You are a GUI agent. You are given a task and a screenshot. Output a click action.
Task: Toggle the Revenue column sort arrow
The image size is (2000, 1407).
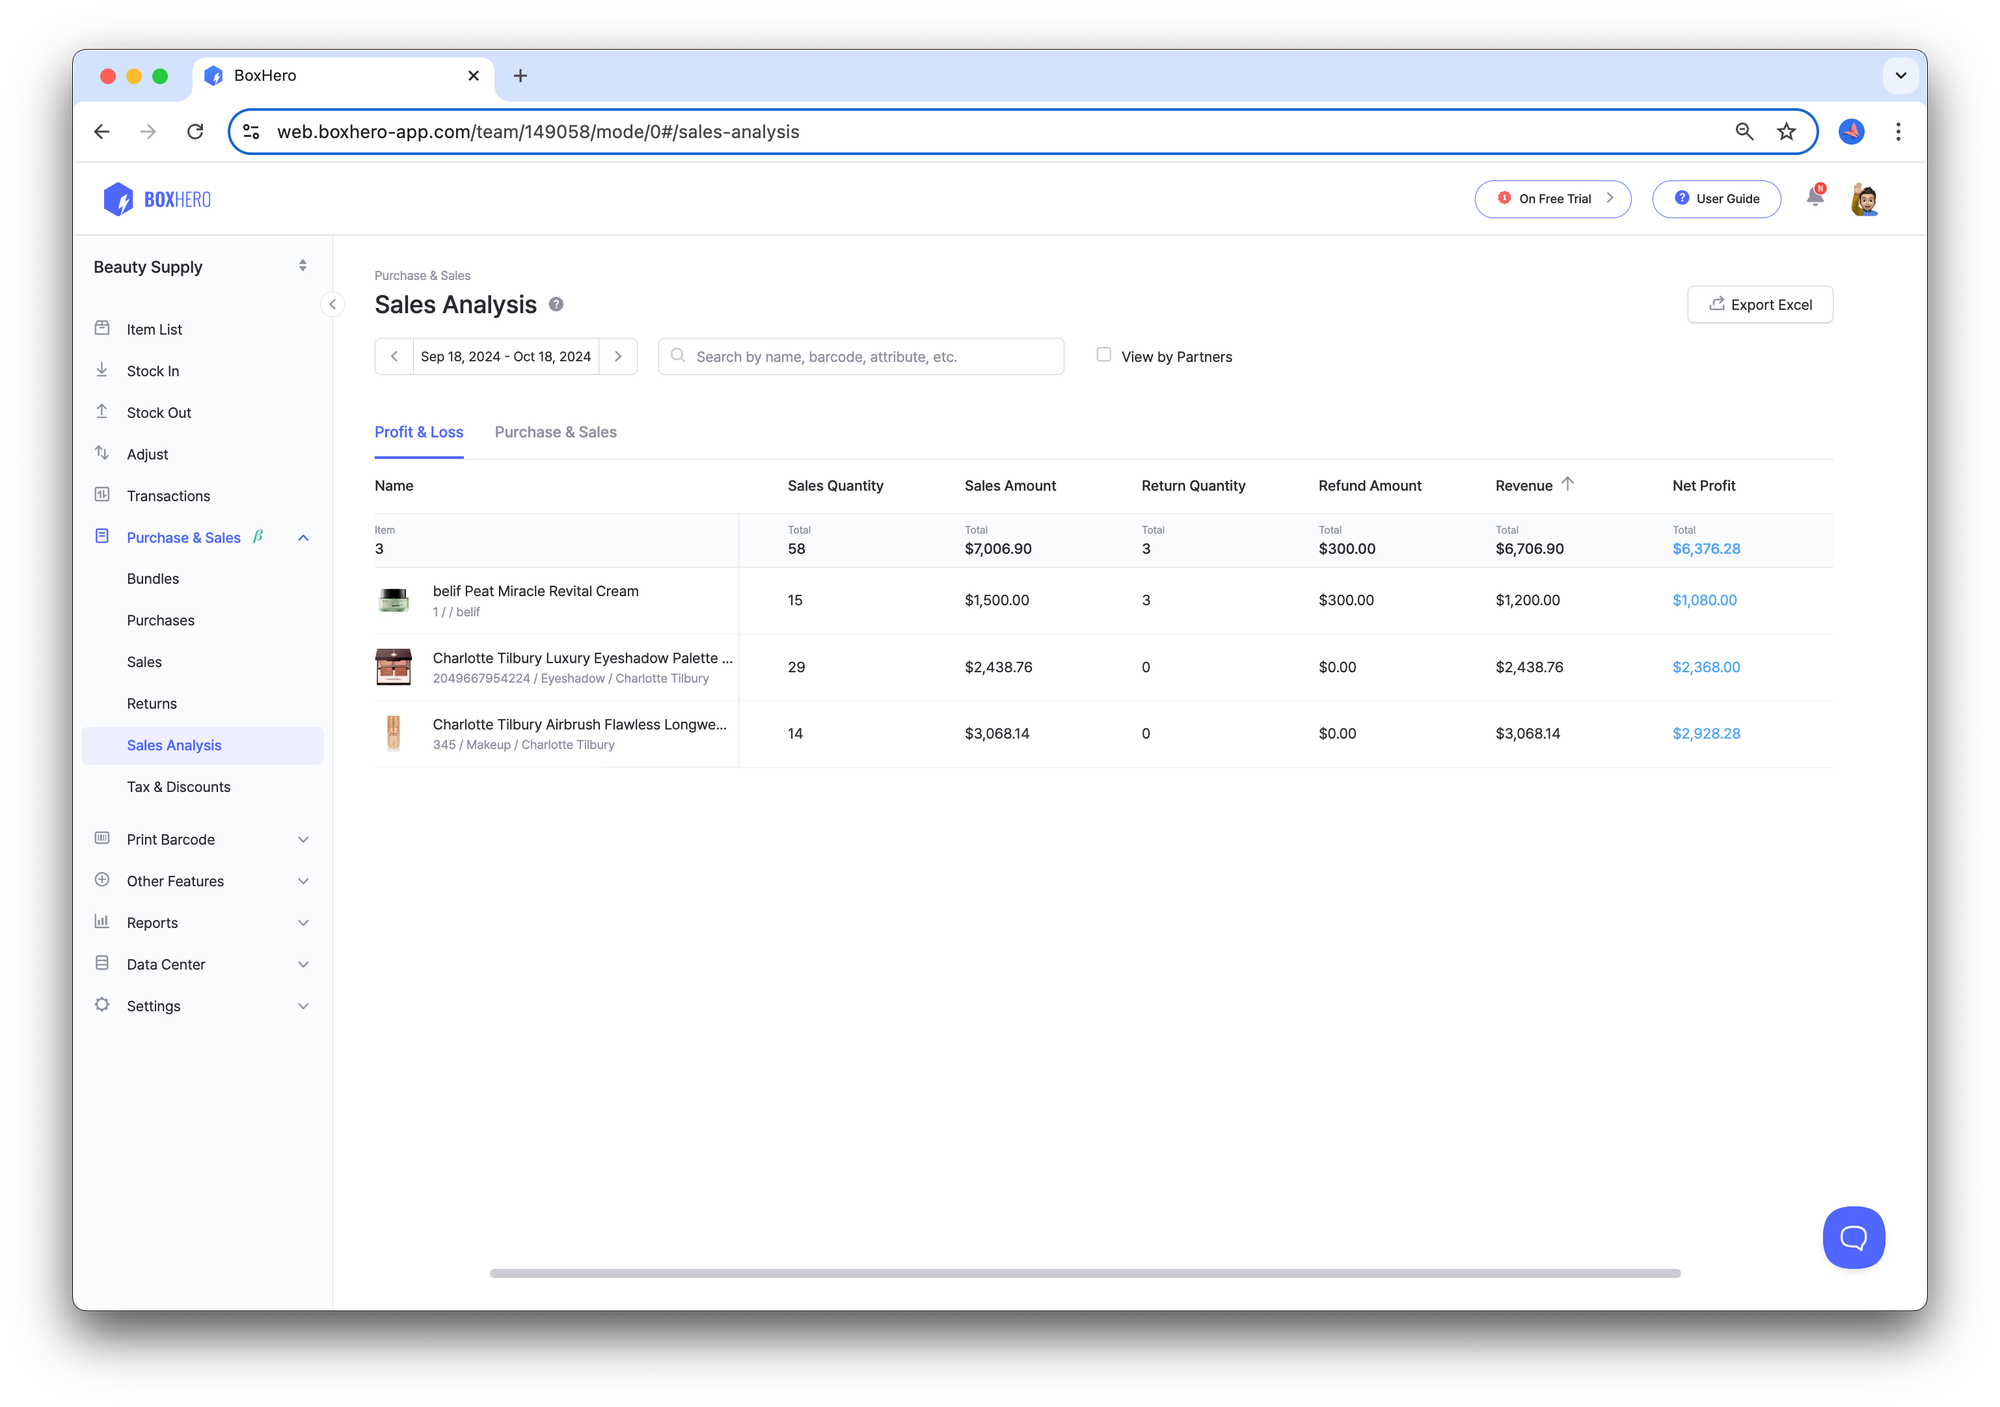pos(1570,484)
